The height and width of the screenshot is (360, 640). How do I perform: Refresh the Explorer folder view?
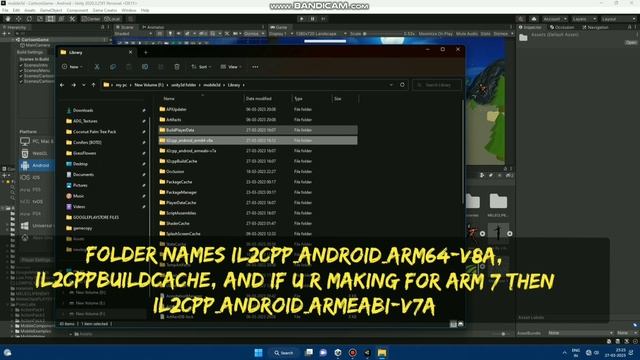point(402,85)
